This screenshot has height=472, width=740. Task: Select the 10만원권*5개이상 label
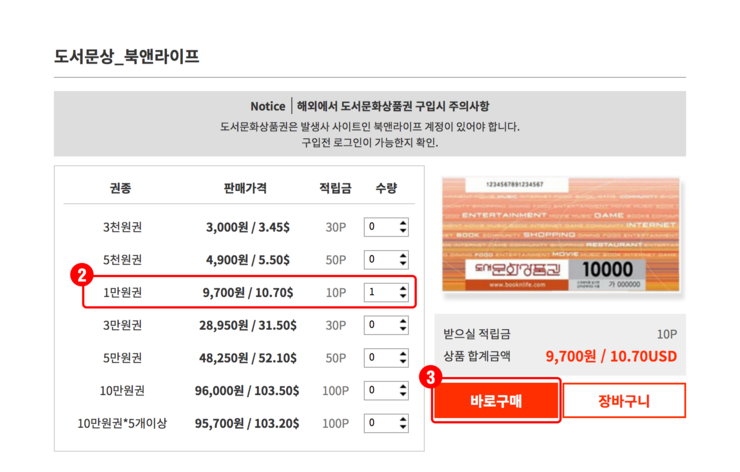click(x=122, y=423)
